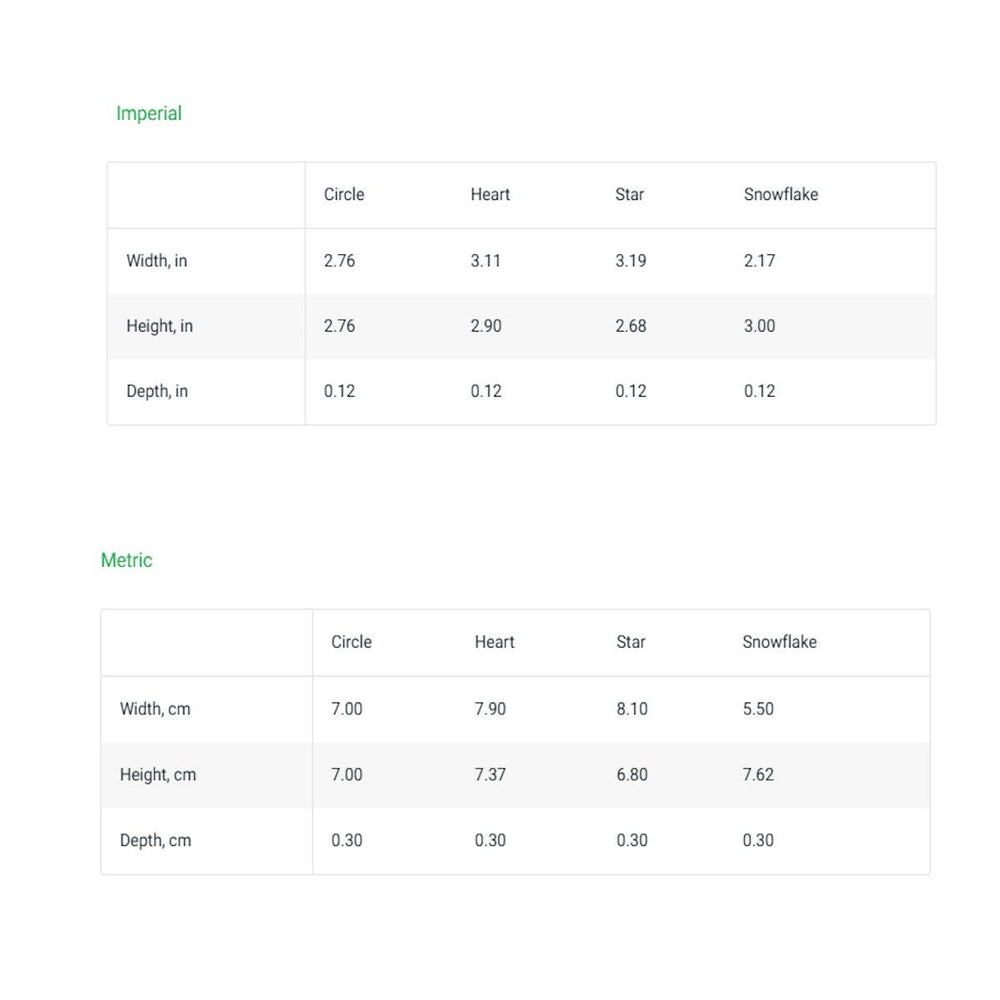1000x1000 pixels.
Task: Select Heart column header in Imperial table
Action: tap(490, 195)
